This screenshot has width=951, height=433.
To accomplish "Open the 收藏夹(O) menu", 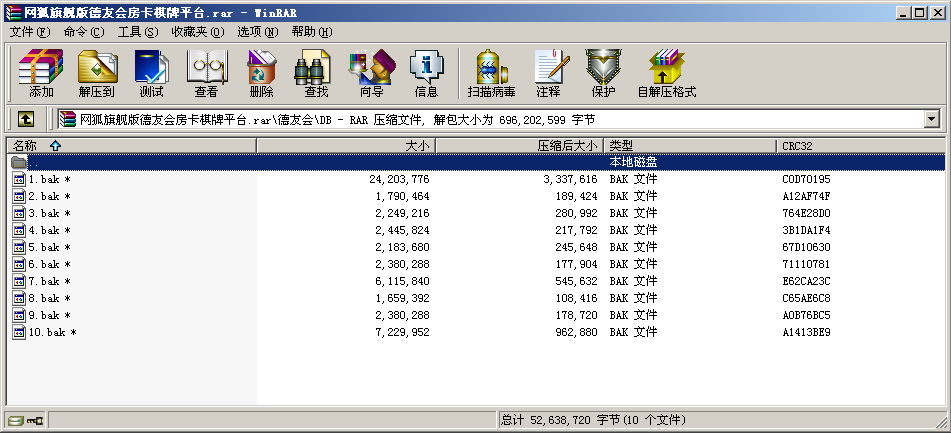I will (x=198, y=32).
